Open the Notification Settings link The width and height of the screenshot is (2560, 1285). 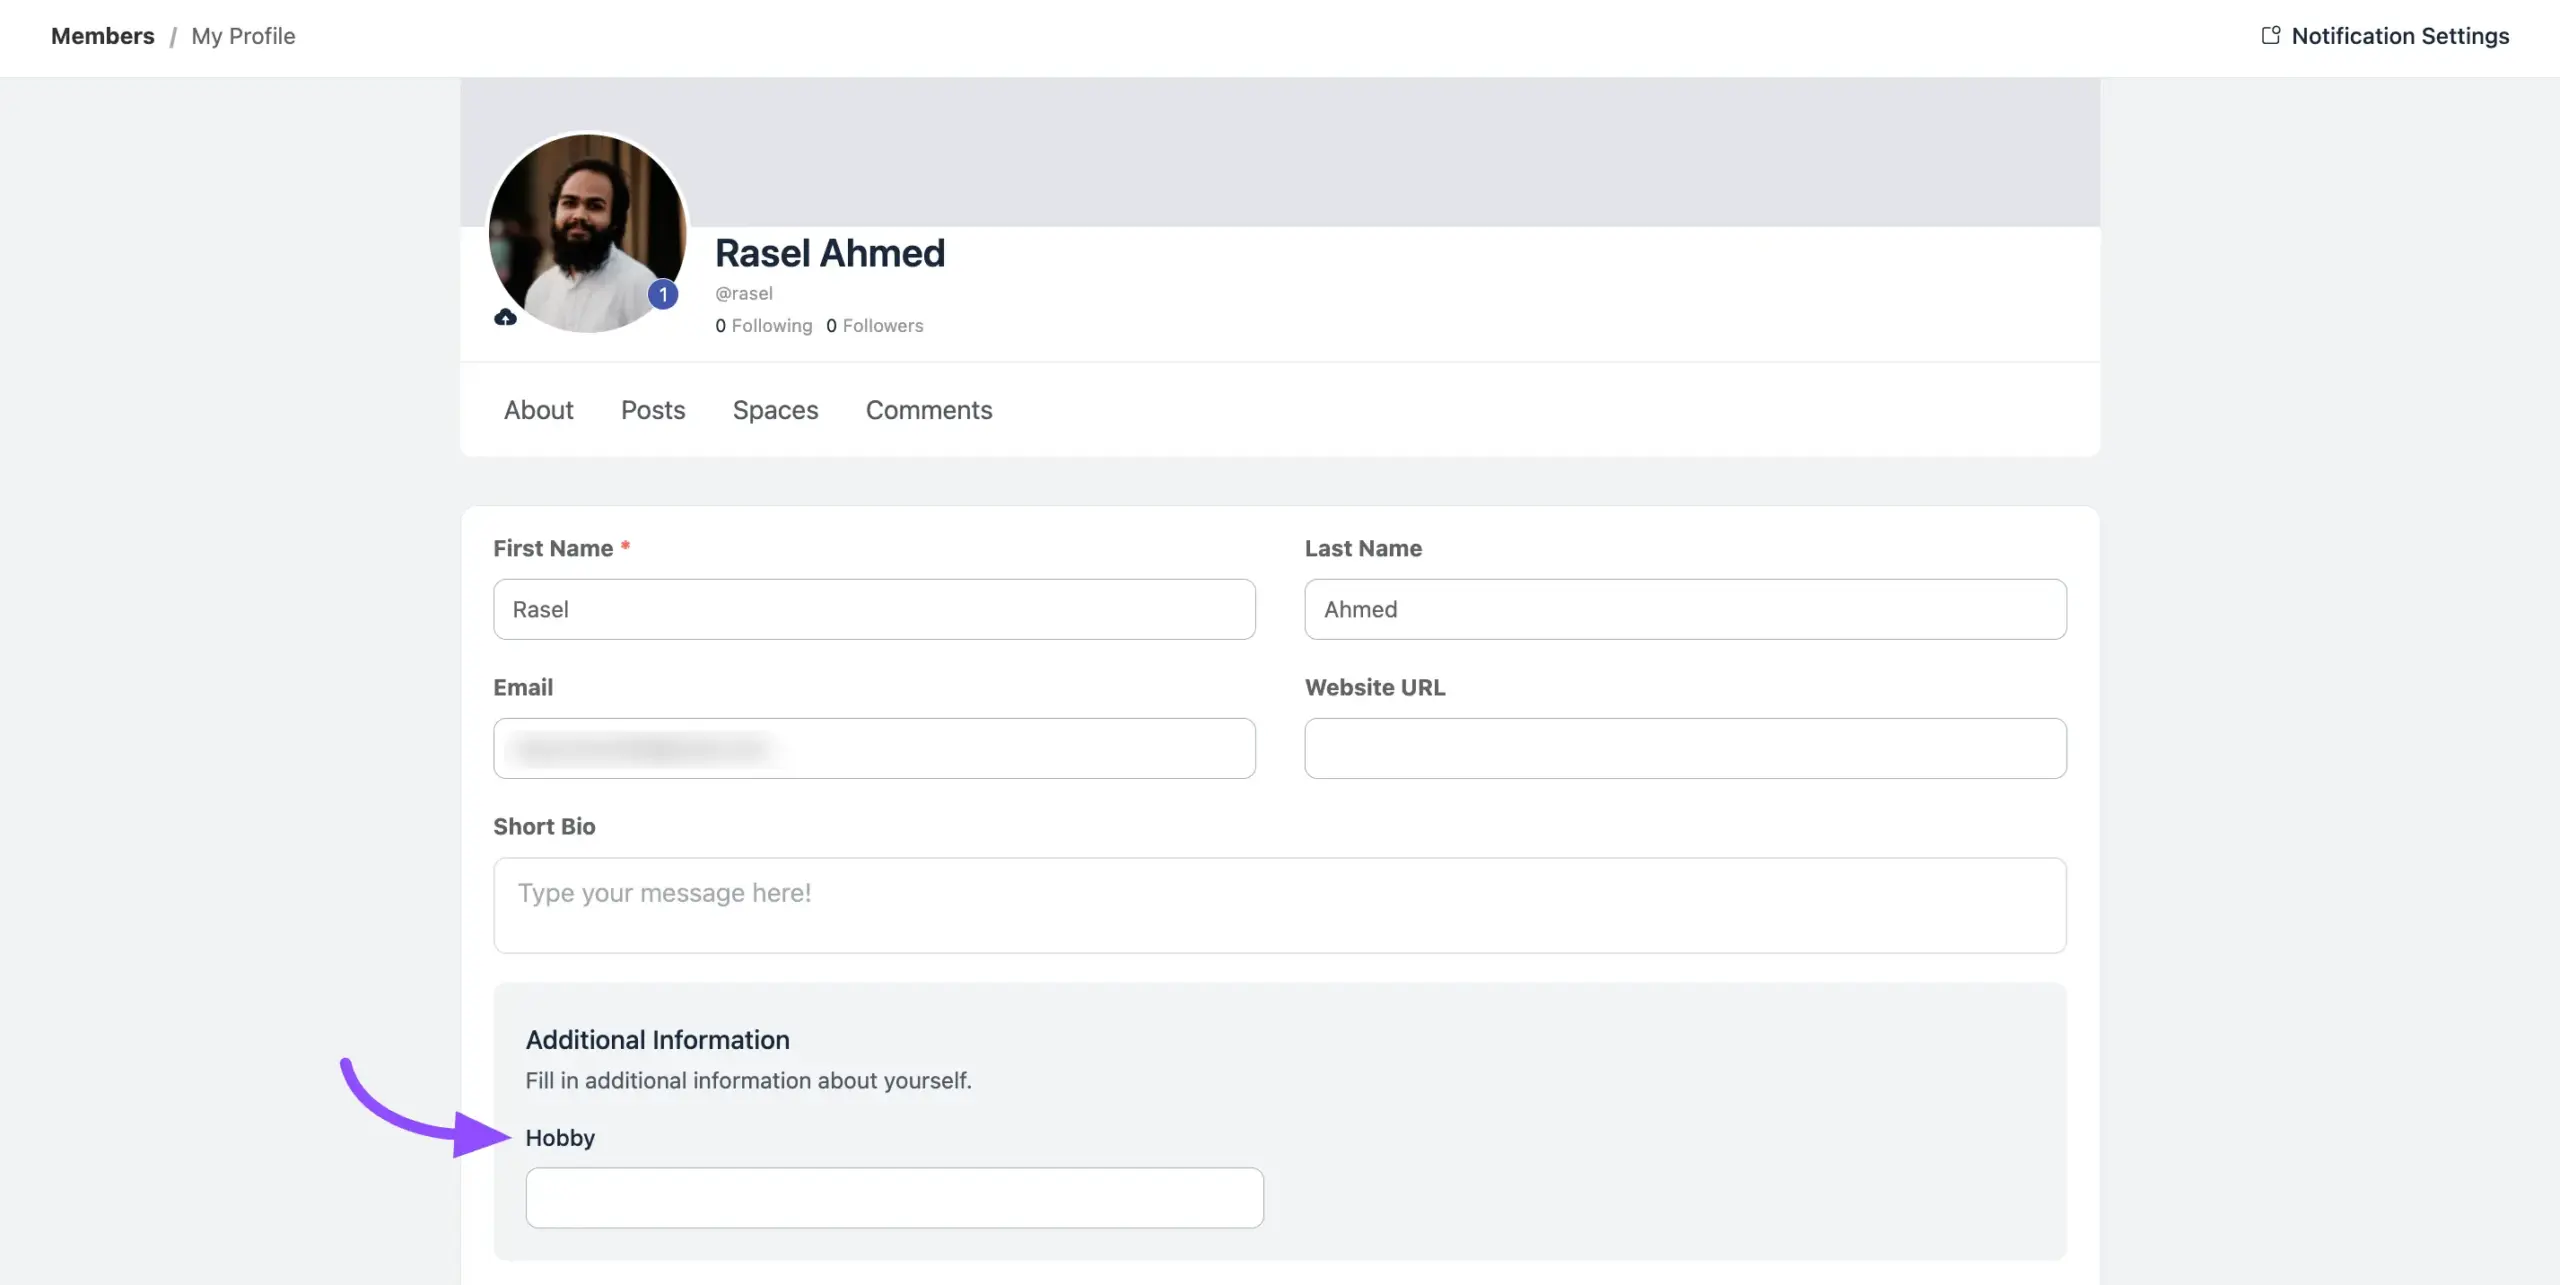coord(2399,36)
